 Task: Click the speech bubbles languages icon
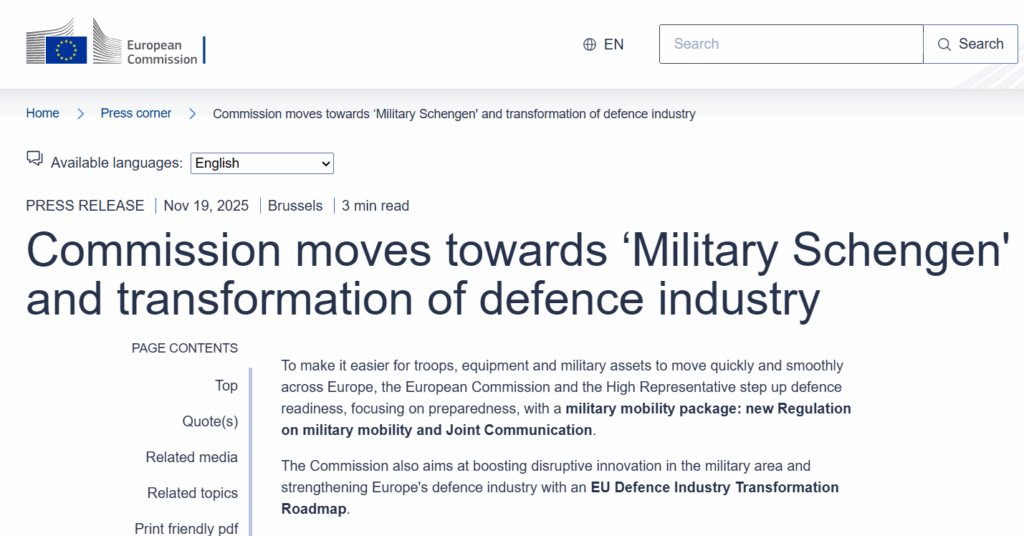coord(35,159)
